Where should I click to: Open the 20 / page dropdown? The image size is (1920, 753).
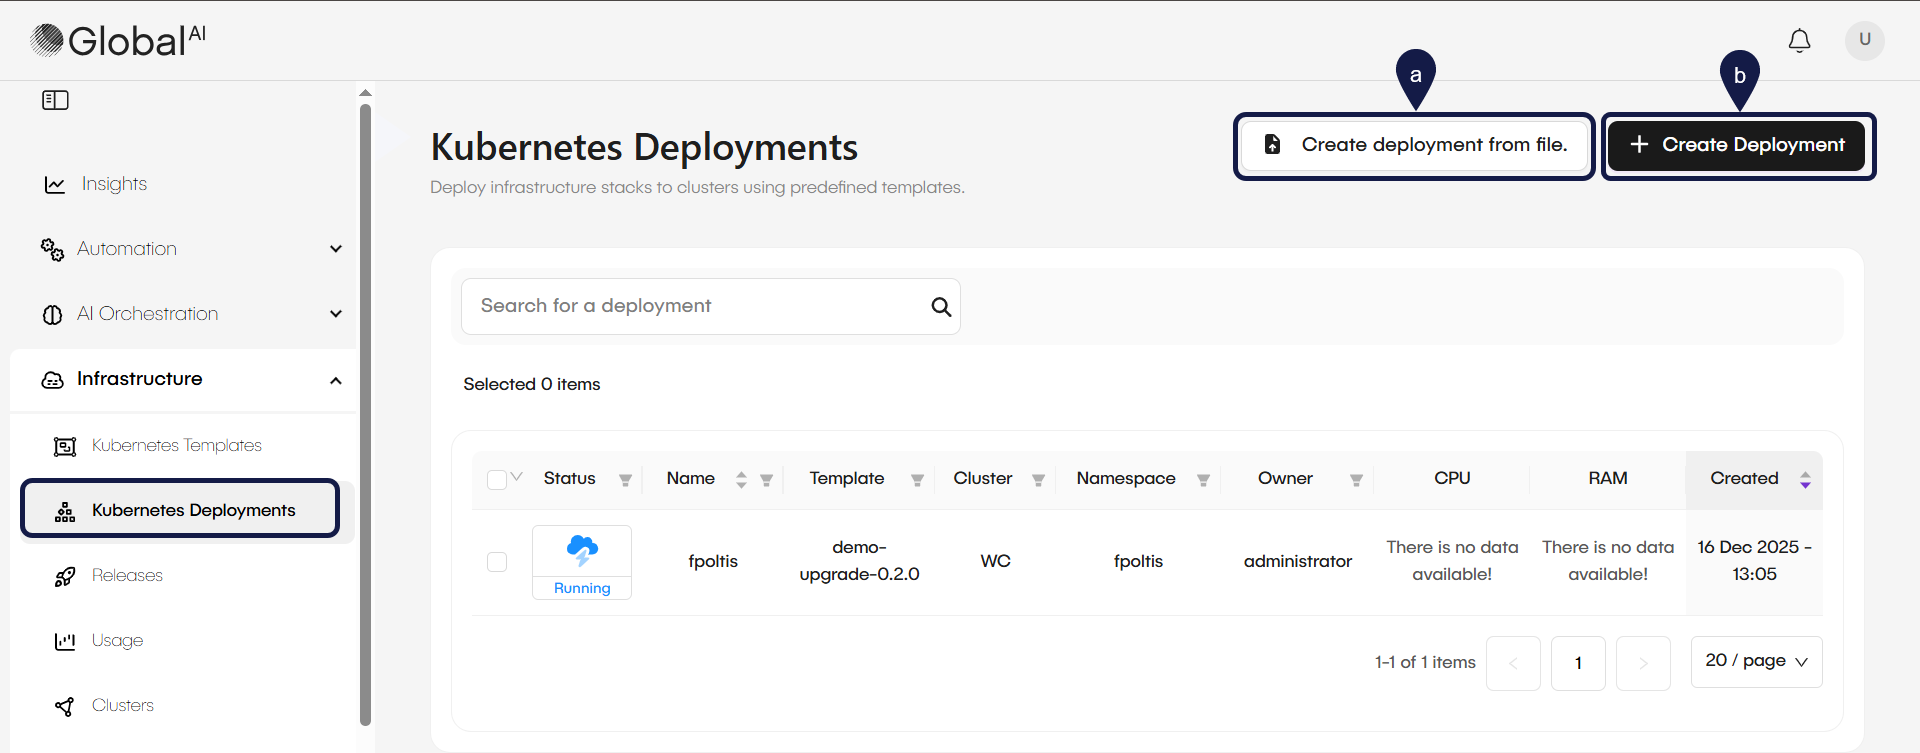(1756, 662)
